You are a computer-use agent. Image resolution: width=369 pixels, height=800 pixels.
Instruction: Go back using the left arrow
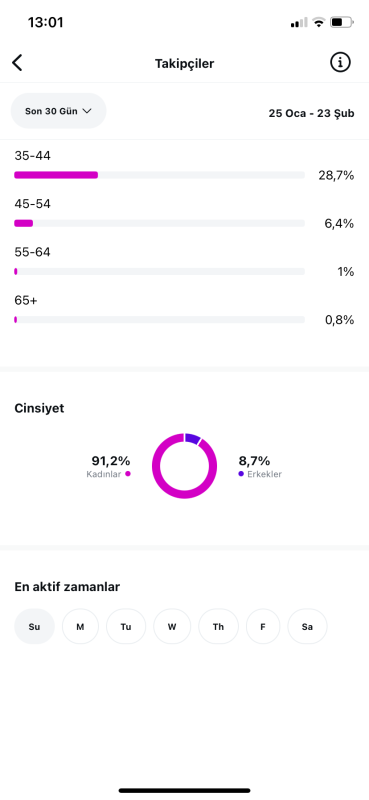[17, 63]
